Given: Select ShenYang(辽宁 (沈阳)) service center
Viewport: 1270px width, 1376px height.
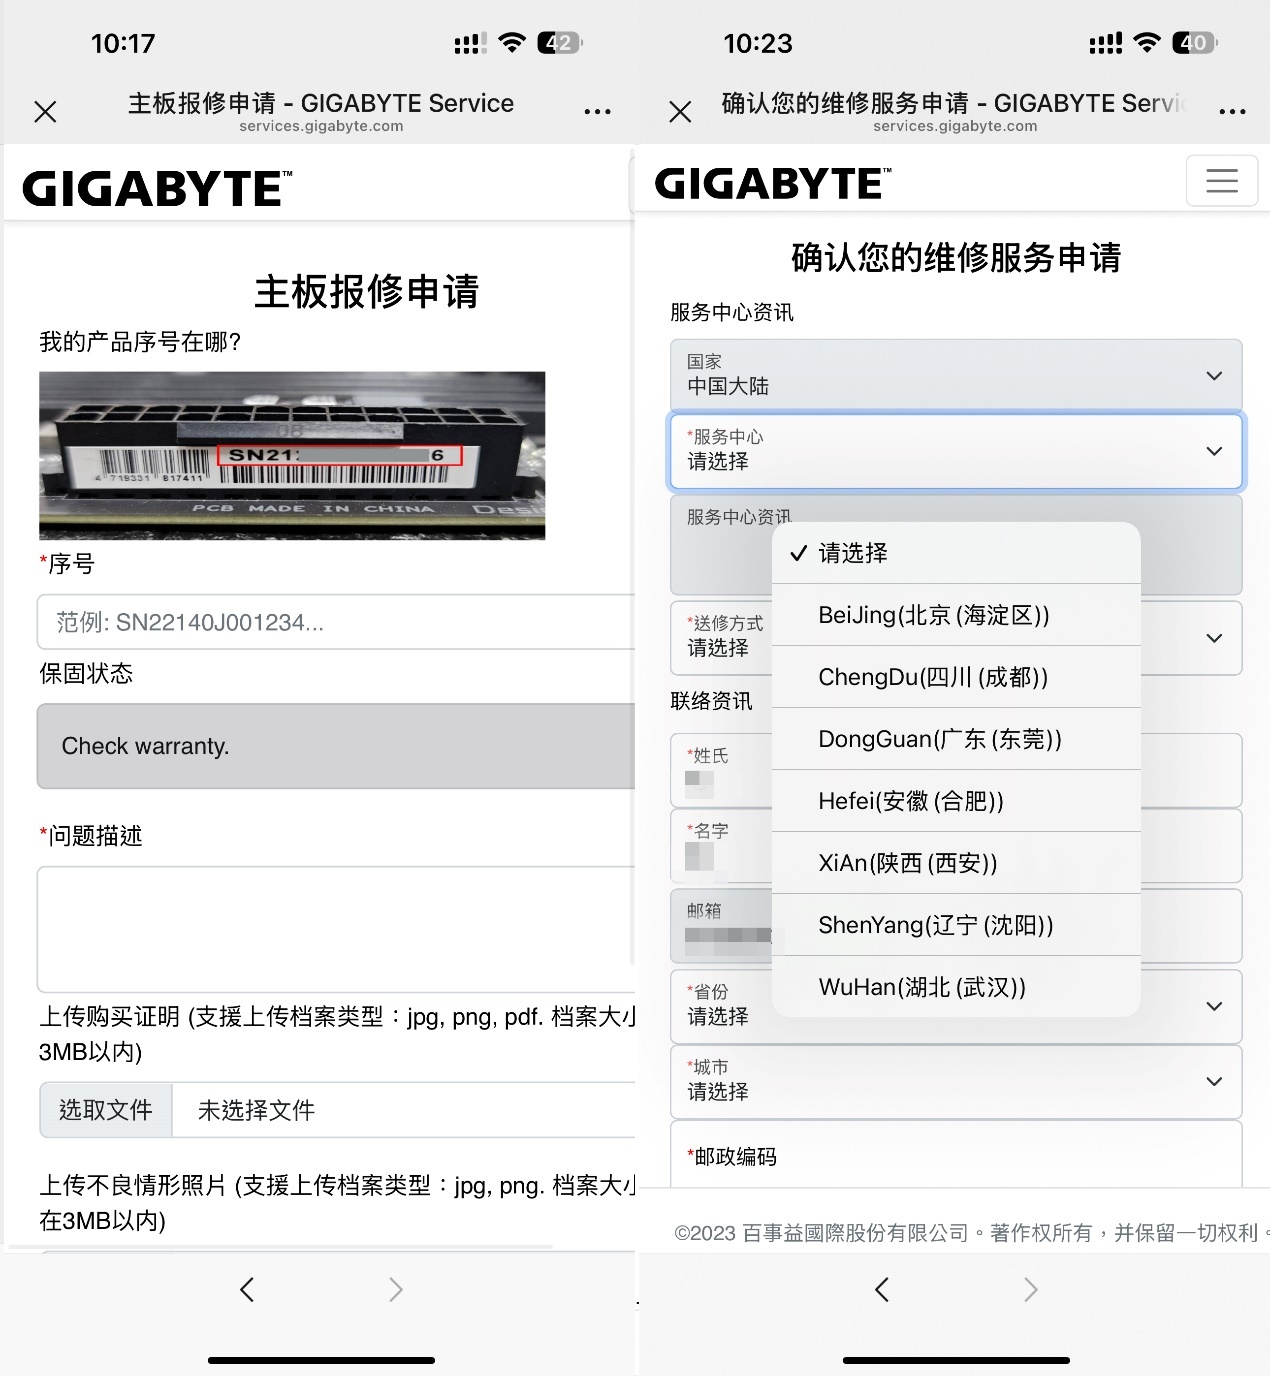Looking at the screenshot, I should pyautogui.click(x=956, y=925).
